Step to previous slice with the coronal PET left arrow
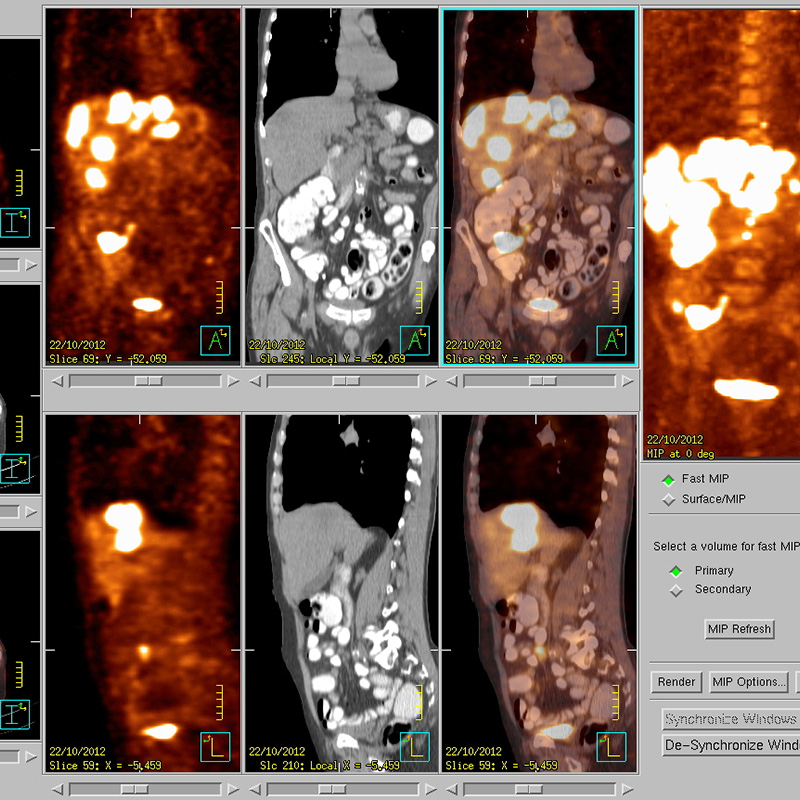This screenshot has width=800, height=800. pos(57,381)
